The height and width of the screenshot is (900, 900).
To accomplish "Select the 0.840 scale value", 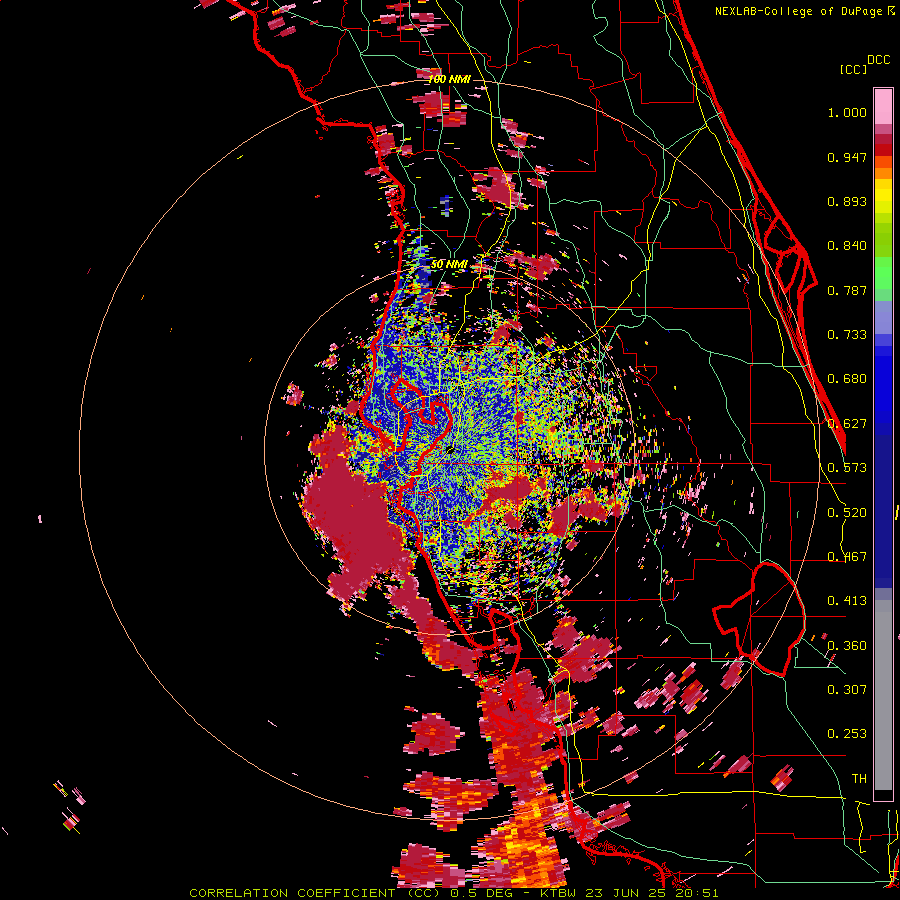I will pos(847,246).
